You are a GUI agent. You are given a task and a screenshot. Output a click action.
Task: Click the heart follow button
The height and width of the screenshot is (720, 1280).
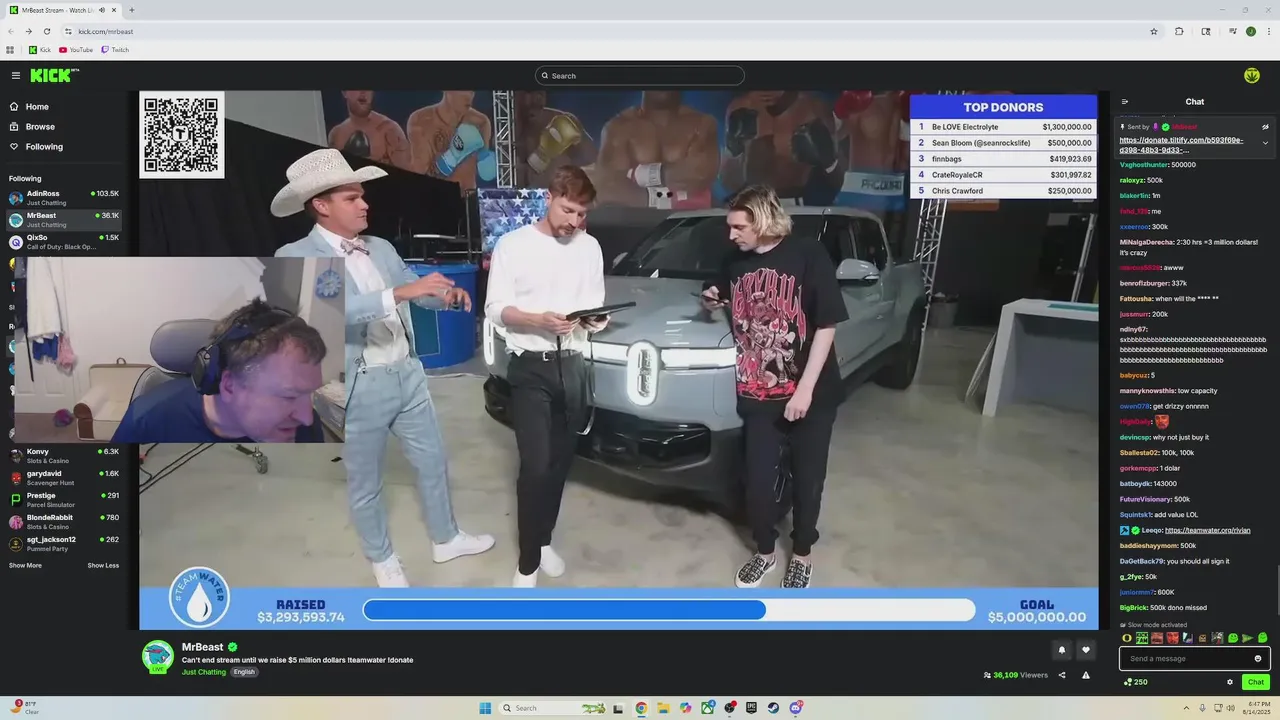click(x=1086, y=650)
